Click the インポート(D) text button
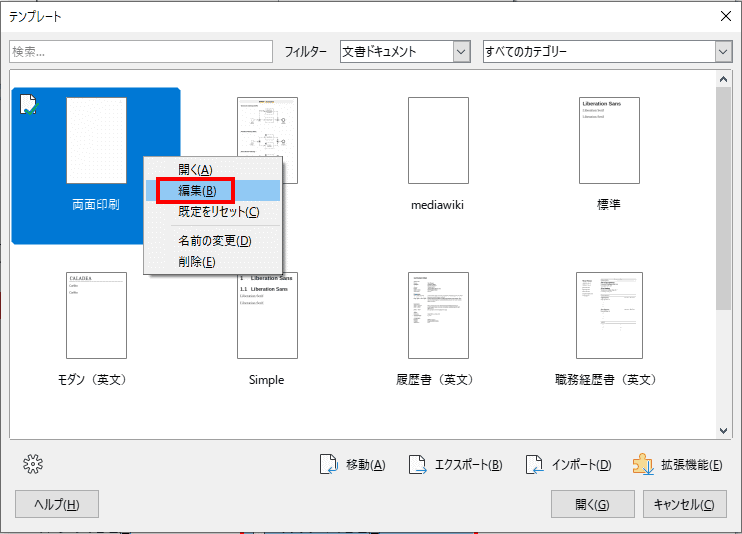The image size is (742, 534). (582, 465)
